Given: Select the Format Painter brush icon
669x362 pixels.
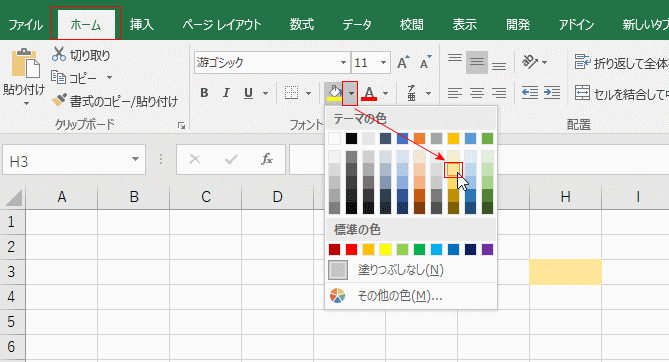Looking at the screenshot, I should (58, 100).
